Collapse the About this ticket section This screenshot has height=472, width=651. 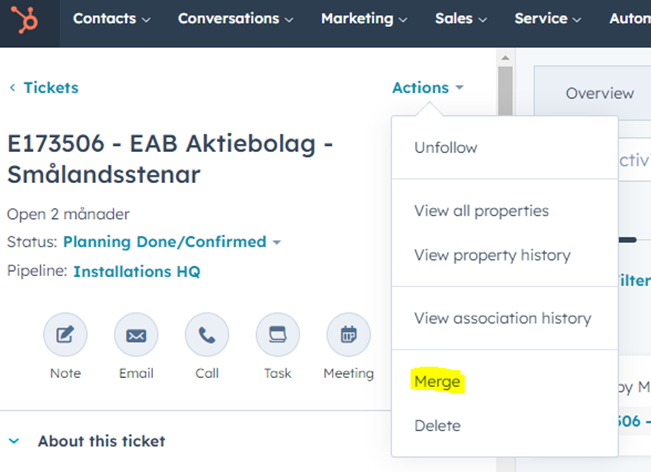tap(14, 441)
